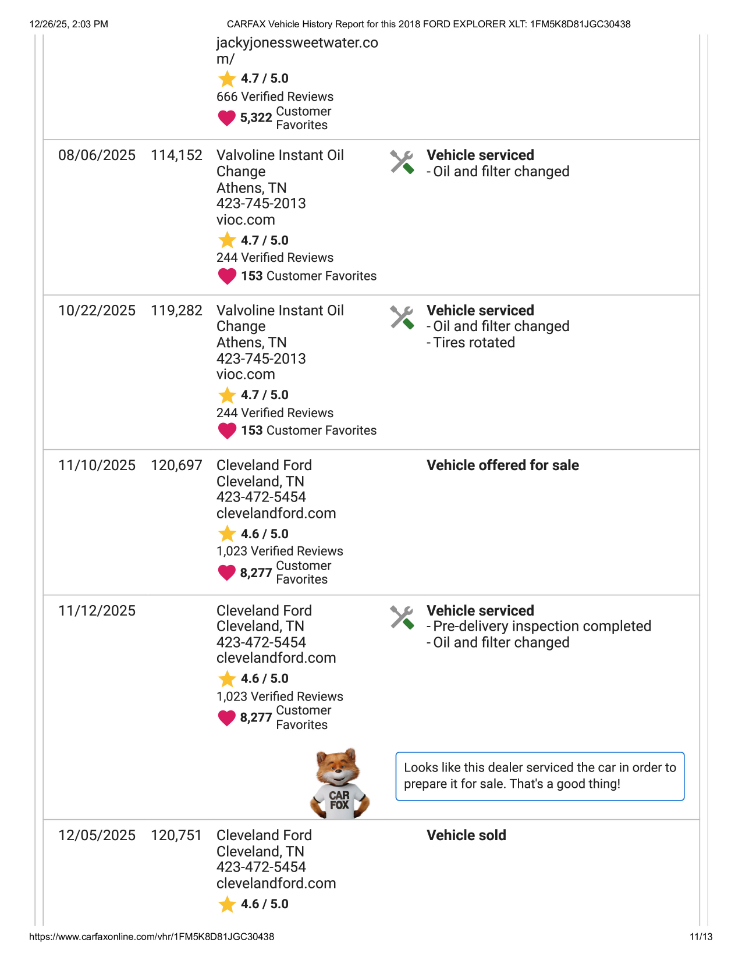This screenshot has height=960, width=742.
Task: Click 666 Verified Reviews text
Action: point(274,97)
